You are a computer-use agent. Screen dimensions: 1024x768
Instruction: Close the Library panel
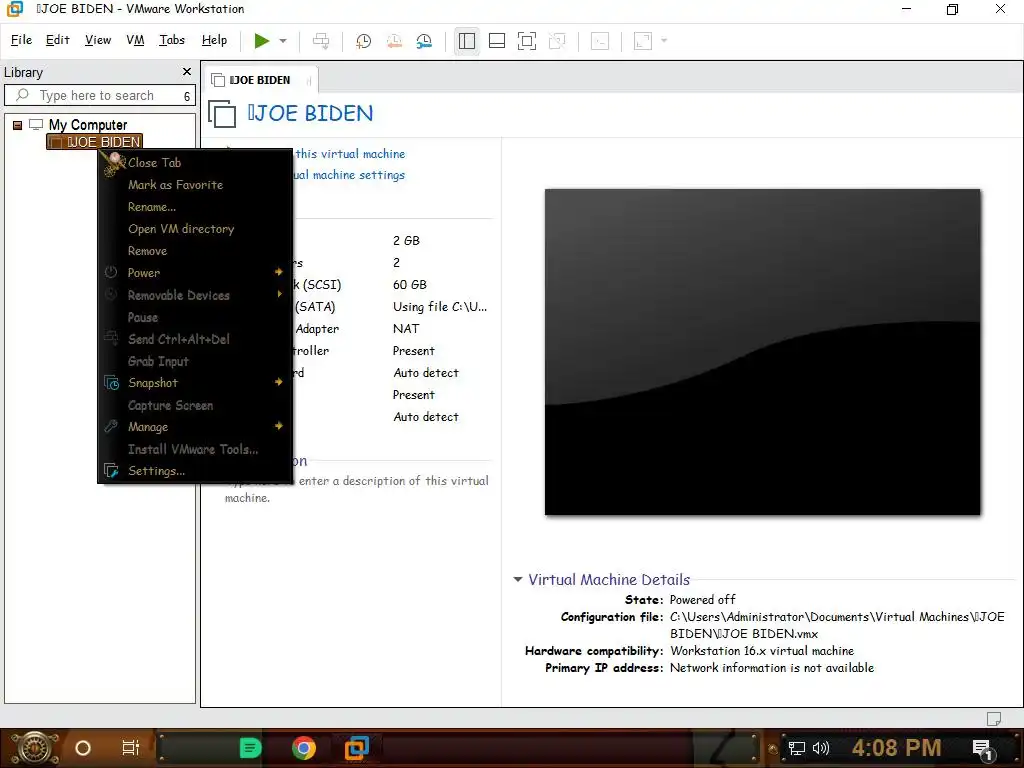[187, 72]
